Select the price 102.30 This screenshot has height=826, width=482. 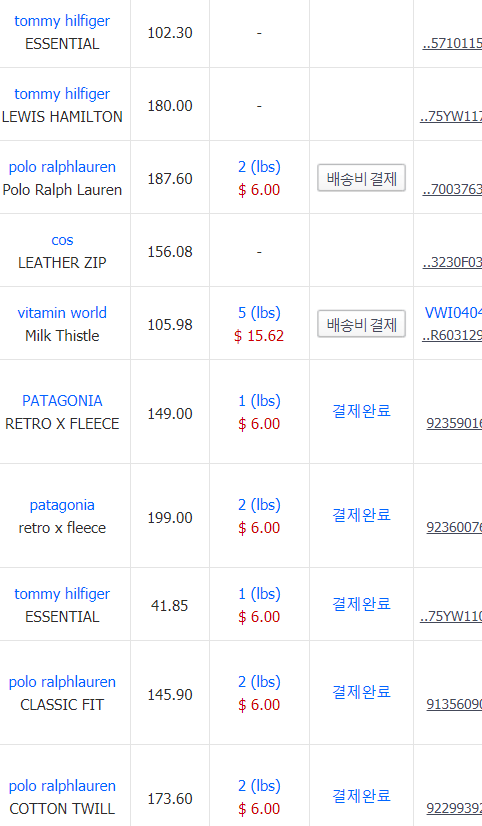pos(170,33)
